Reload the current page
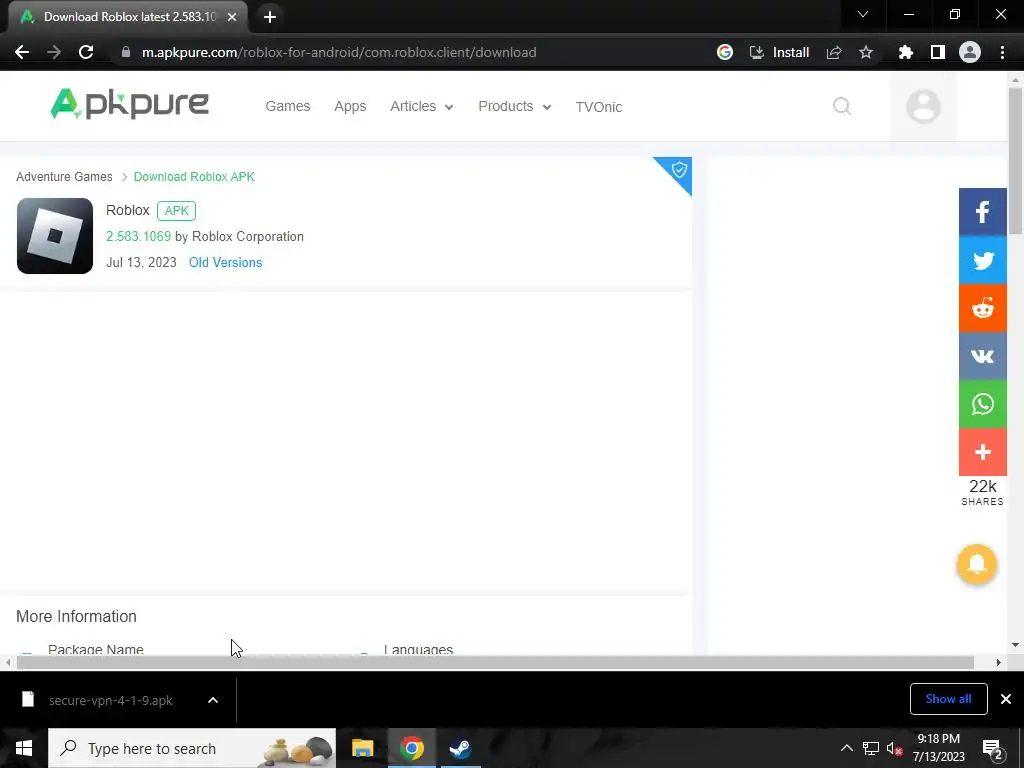The width and height of the screenshot is (1024, 768). (x=86, y=52)
